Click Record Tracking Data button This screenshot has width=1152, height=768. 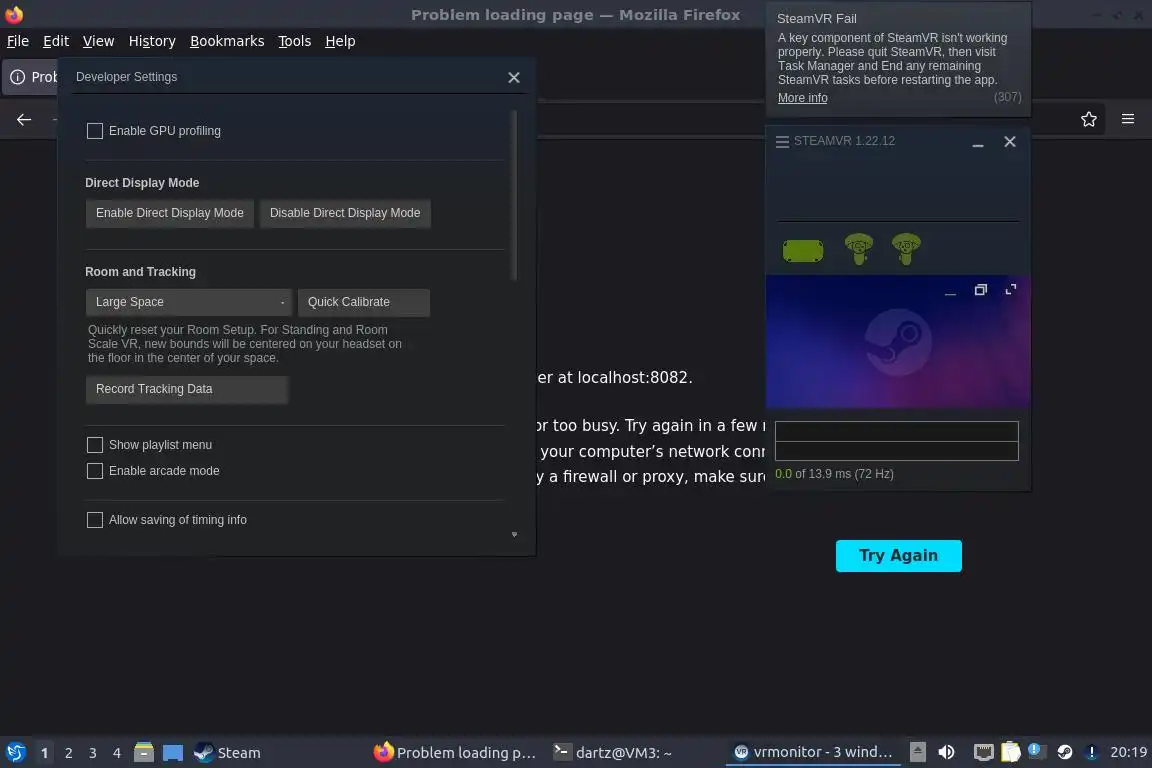click(187, 390)
